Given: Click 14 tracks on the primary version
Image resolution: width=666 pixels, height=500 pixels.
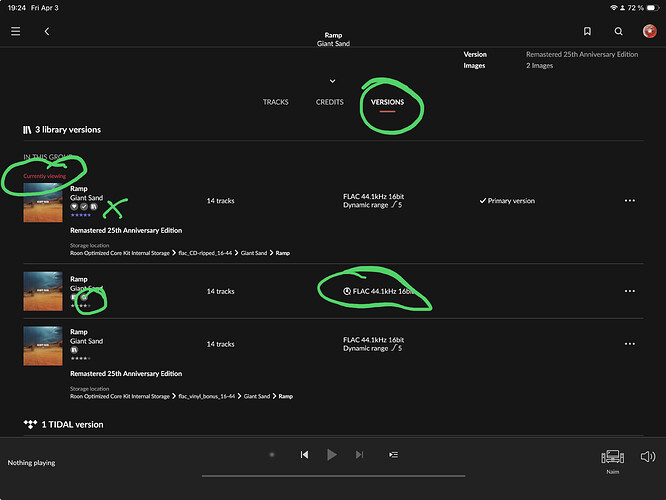Looking at the screenshot, I should point(220,201).
